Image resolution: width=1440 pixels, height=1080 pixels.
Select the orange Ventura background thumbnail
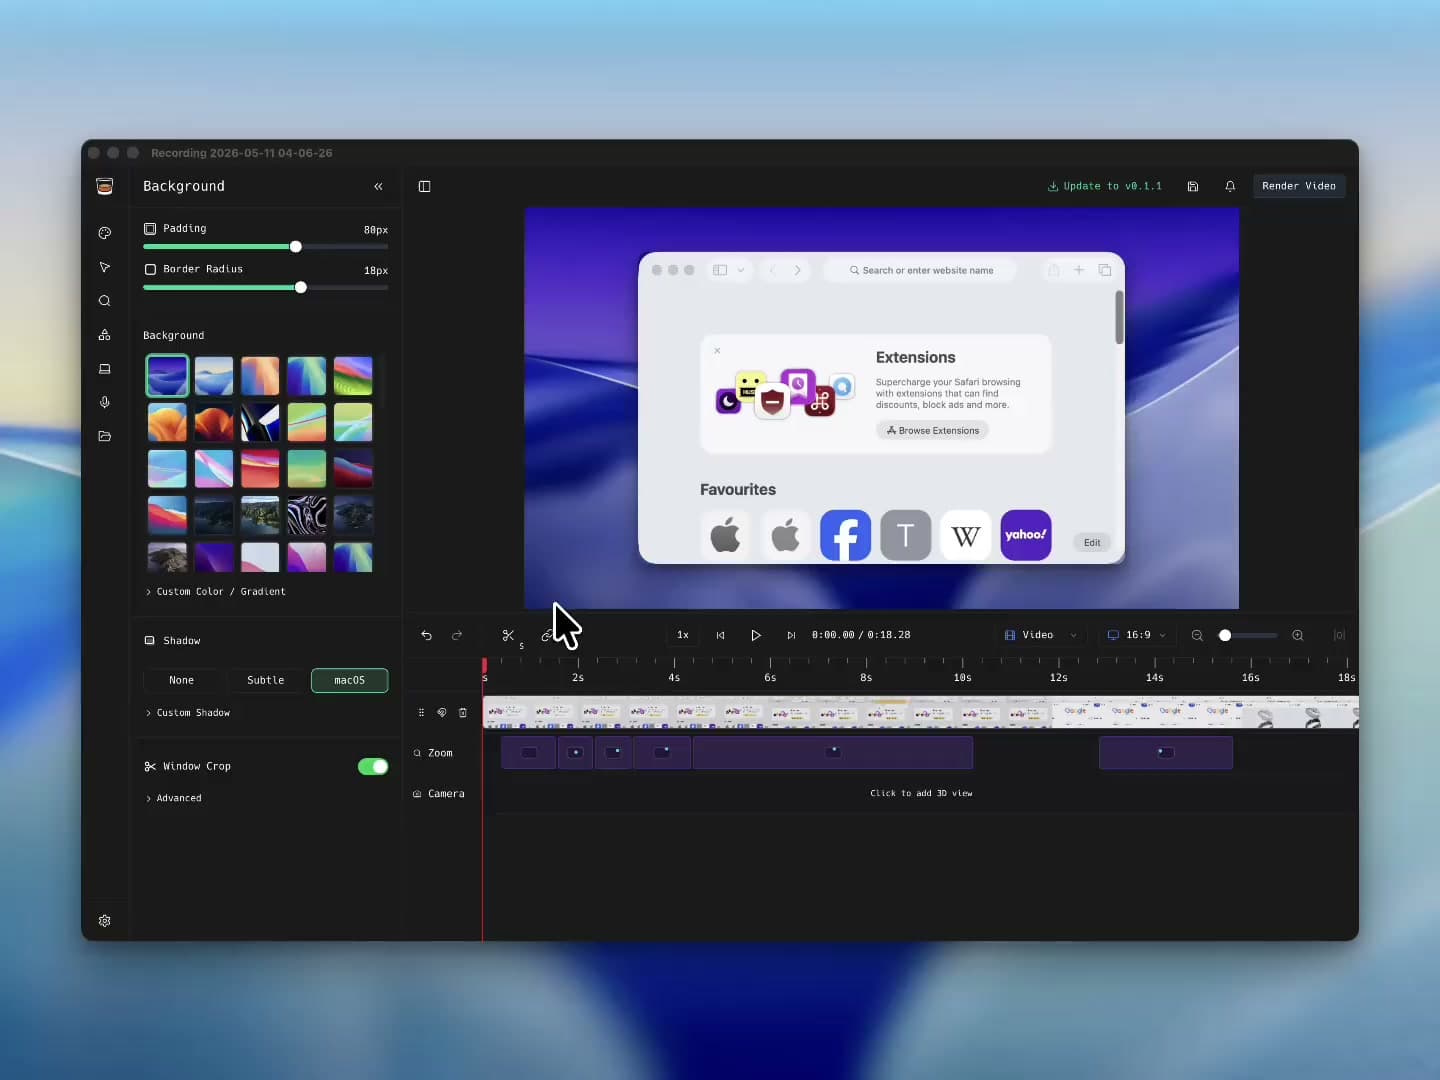(x=167, y=423)
